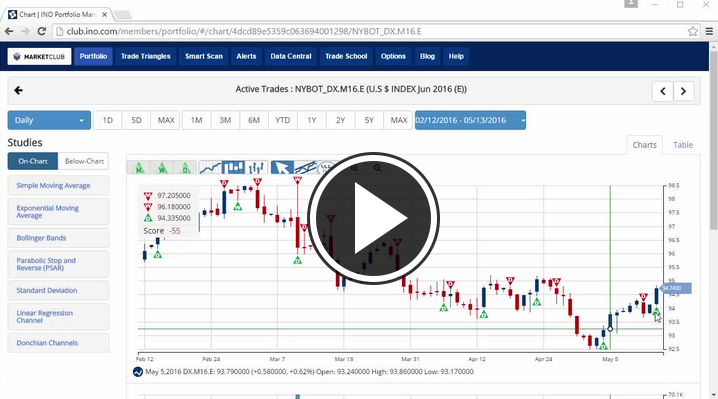Open the Daily interval dropdown
Image resolution: width=718 pixels, height=399 pixels.
pos(49,120)
